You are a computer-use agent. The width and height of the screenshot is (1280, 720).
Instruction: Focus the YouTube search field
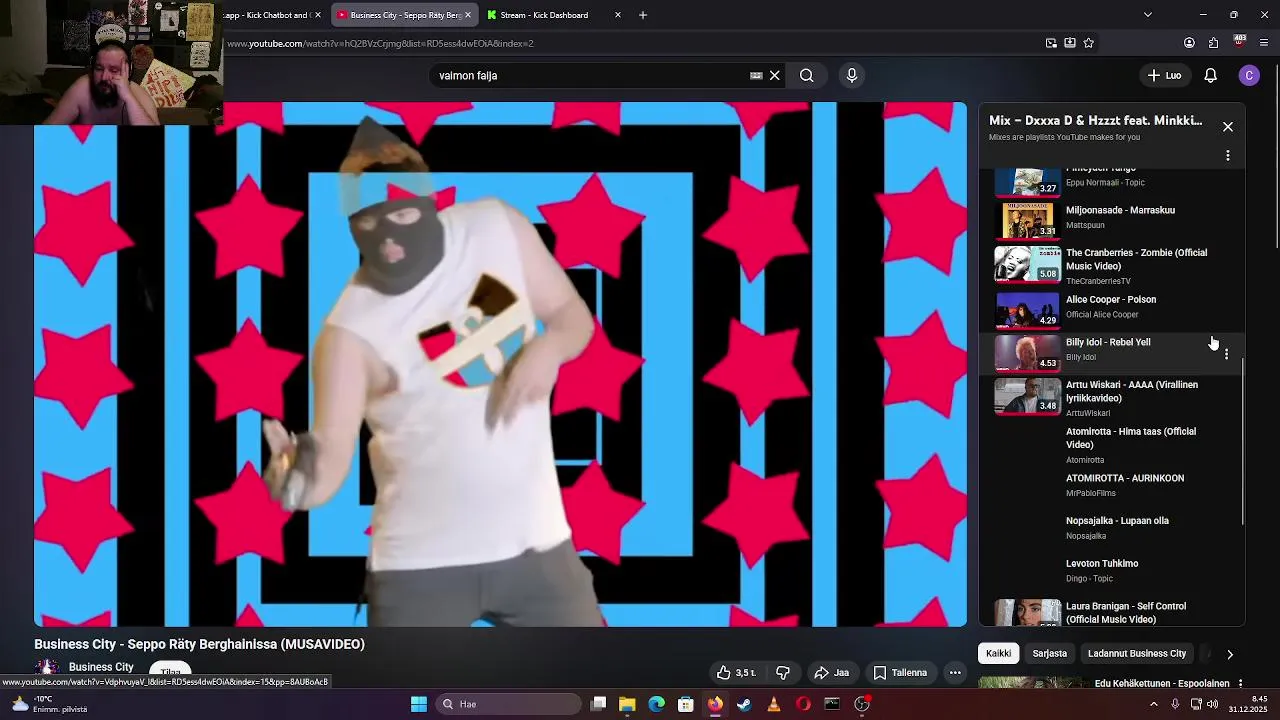[590, 75]
